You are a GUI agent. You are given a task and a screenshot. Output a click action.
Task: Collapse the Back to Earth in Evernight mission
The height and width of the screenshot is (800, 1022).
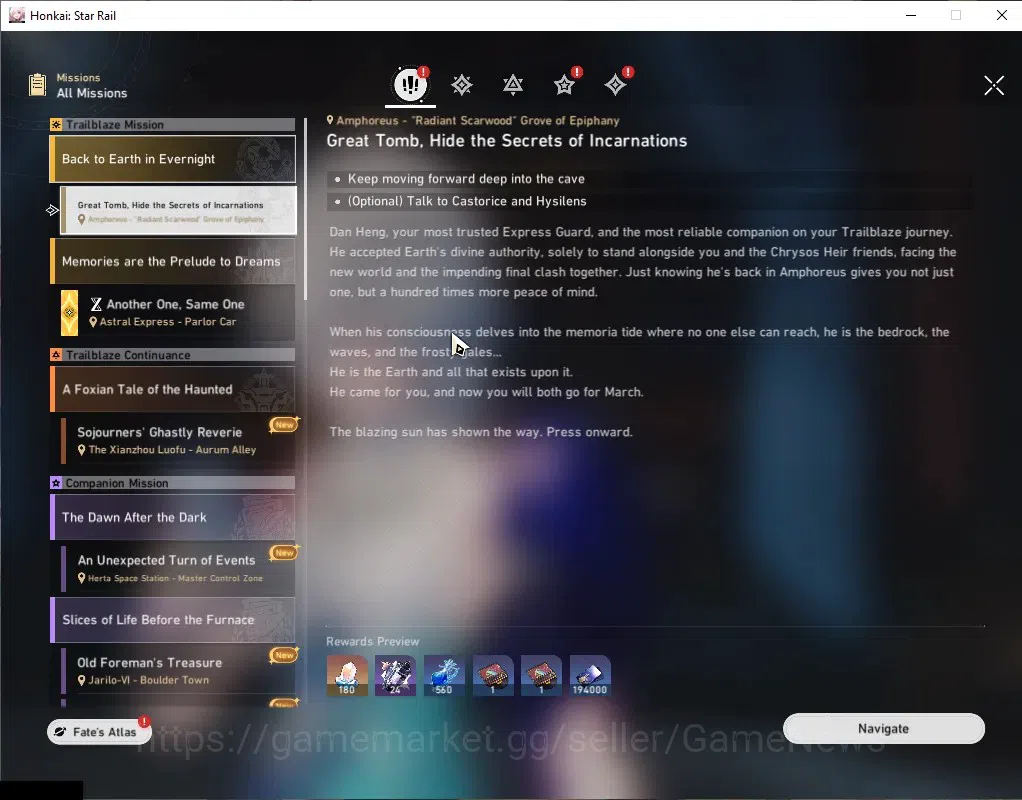[x=173, y=159]
